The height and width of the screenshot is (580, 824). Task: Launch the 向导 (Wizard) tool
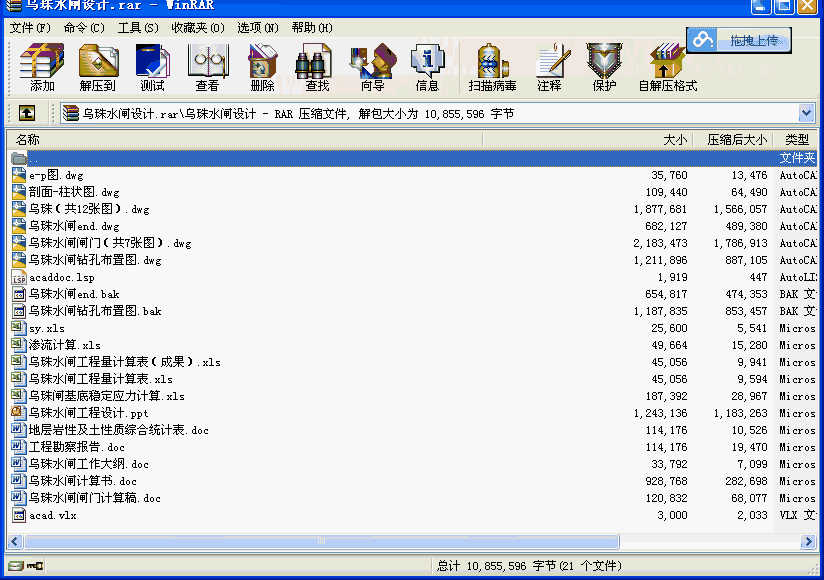(x=372, y=66)
